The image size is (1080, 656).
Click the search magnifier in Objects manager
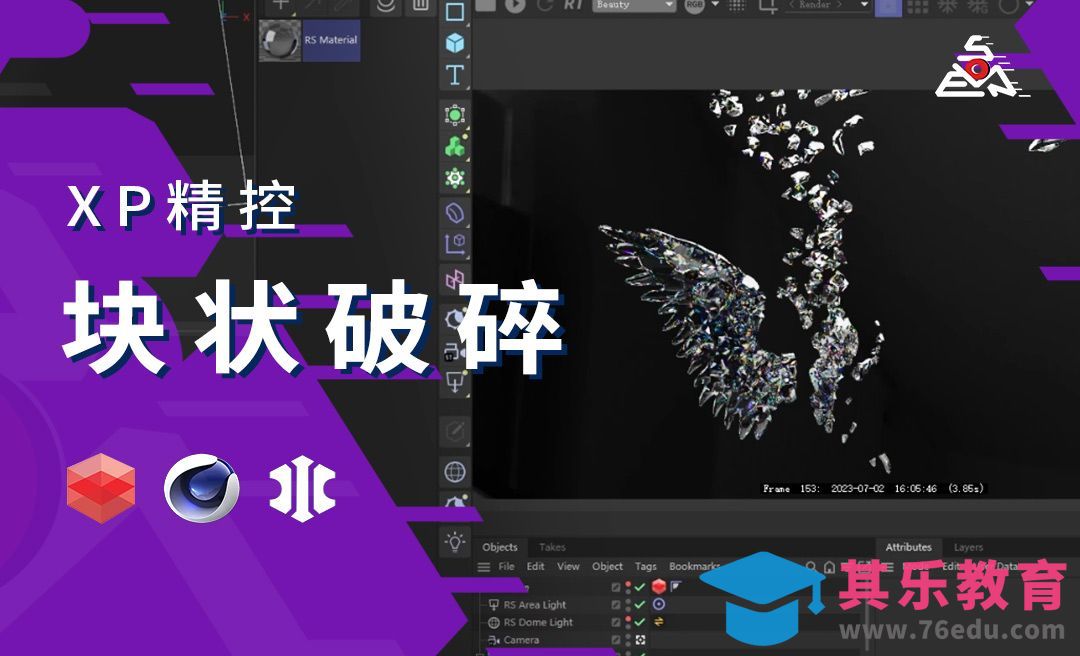click(812, 566)
